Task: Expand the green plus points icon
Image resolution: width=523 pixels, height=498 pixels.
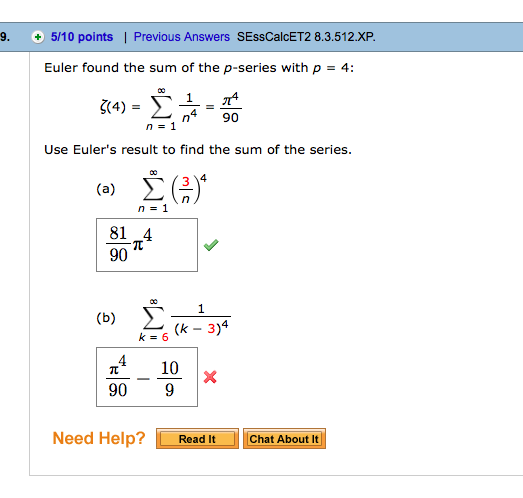Action: pos(38,37)
